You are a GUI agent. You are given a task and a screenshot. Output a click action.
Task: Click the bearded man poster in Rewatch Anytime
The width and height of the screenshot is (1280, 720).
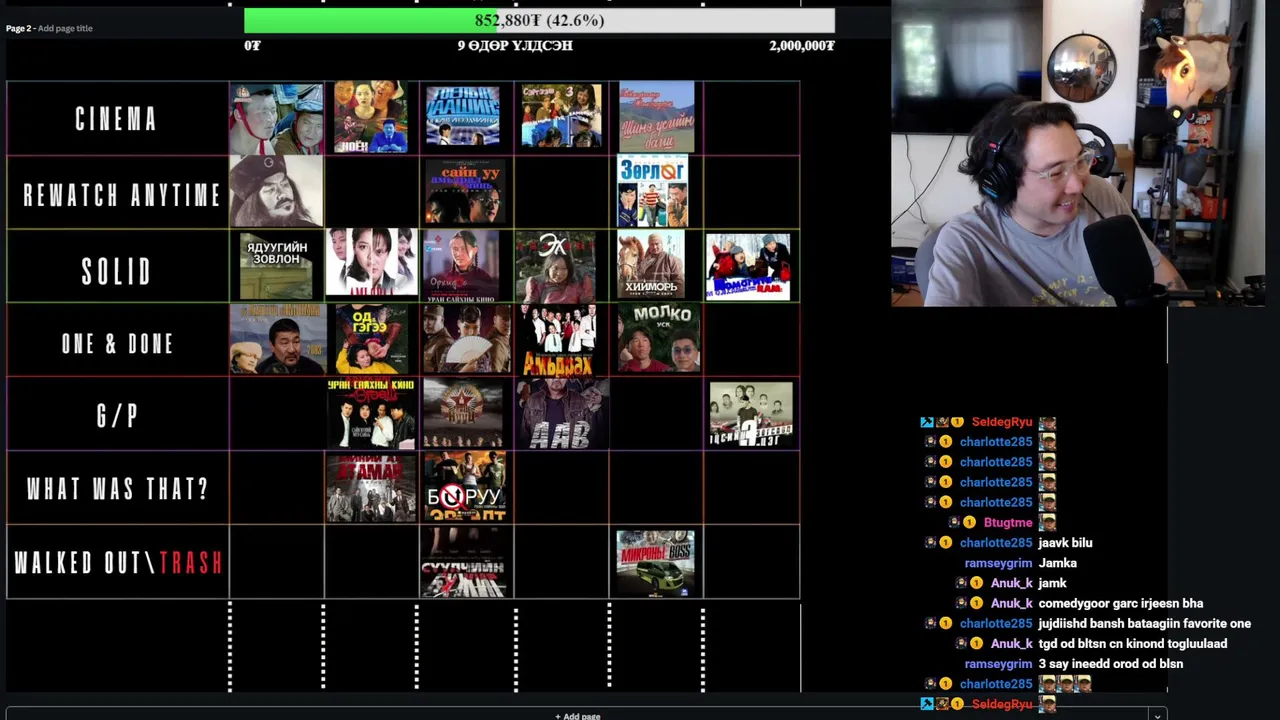coord(276,191)
